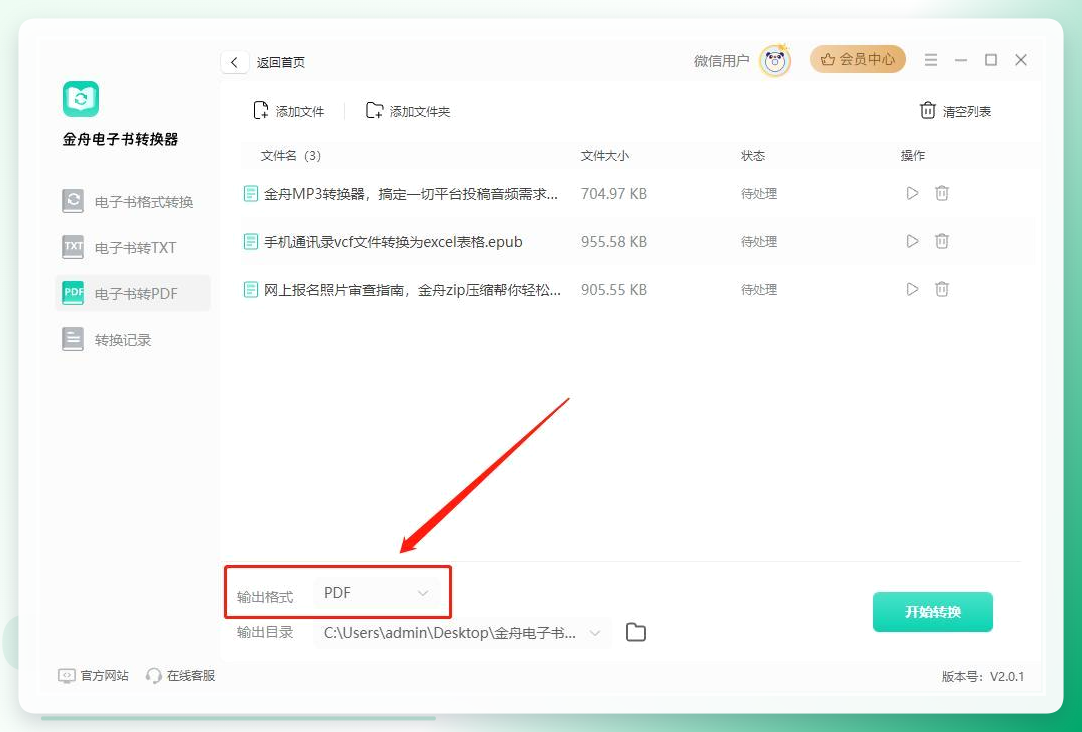Delete the 金舟MP3转换器 file row
Viewport: 1082px width, 732px height.
point(942,193)
